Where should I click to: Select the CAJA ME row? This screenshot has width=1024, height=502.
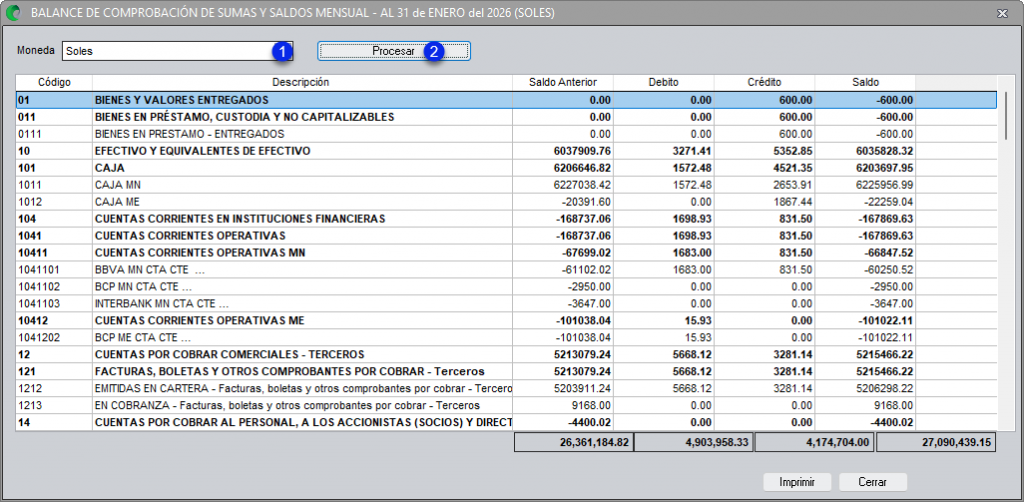click(506, 202)
